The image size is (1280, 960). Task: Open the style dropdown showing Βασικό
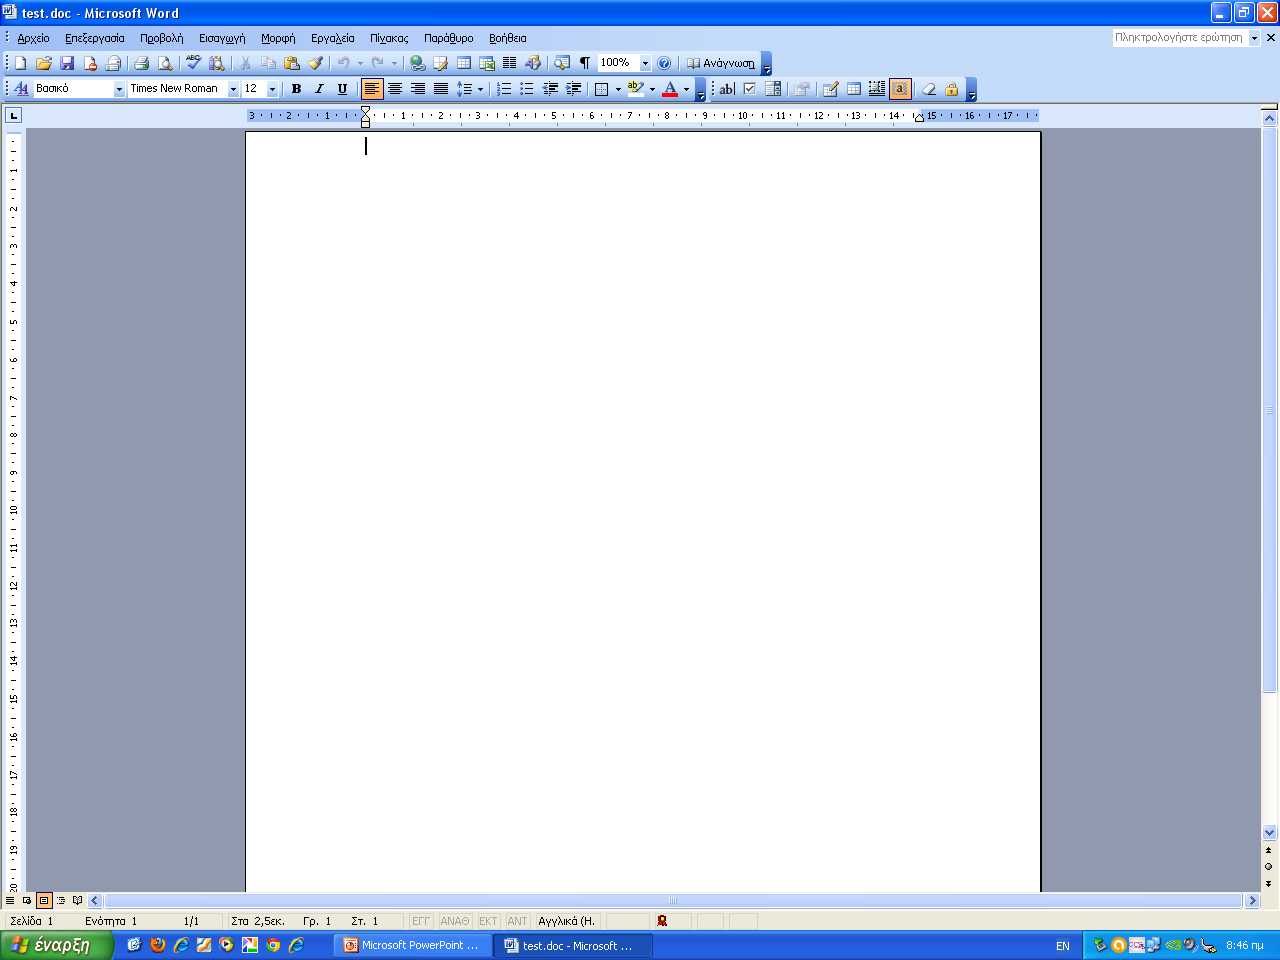pyautogui.click(x=119, y=89)
